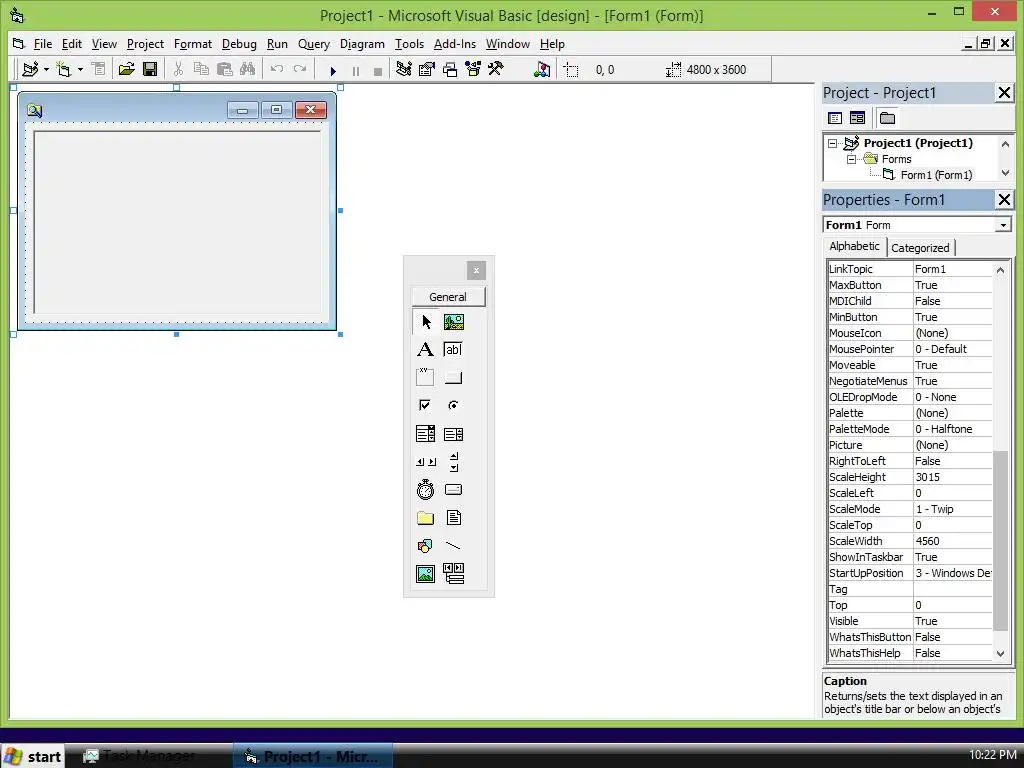Click the Find binoculars icon
Screen dimensions: 1024x768
(x=248, y=69)
